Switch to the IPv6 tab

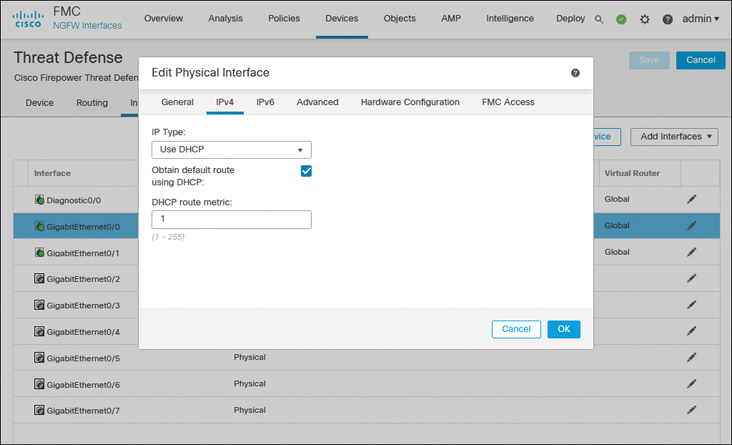265,102
